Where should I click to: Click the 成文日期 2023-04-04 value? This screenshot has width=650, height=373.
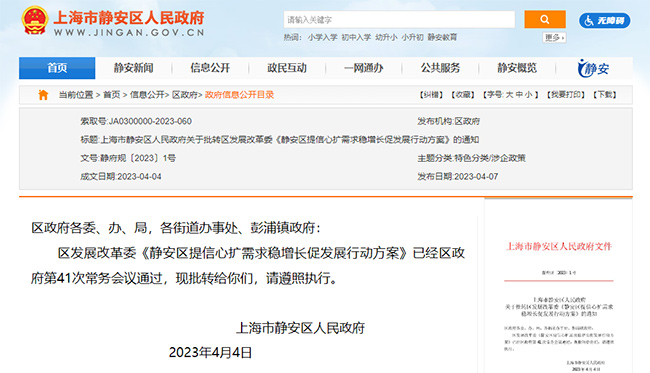coord(139,177)
